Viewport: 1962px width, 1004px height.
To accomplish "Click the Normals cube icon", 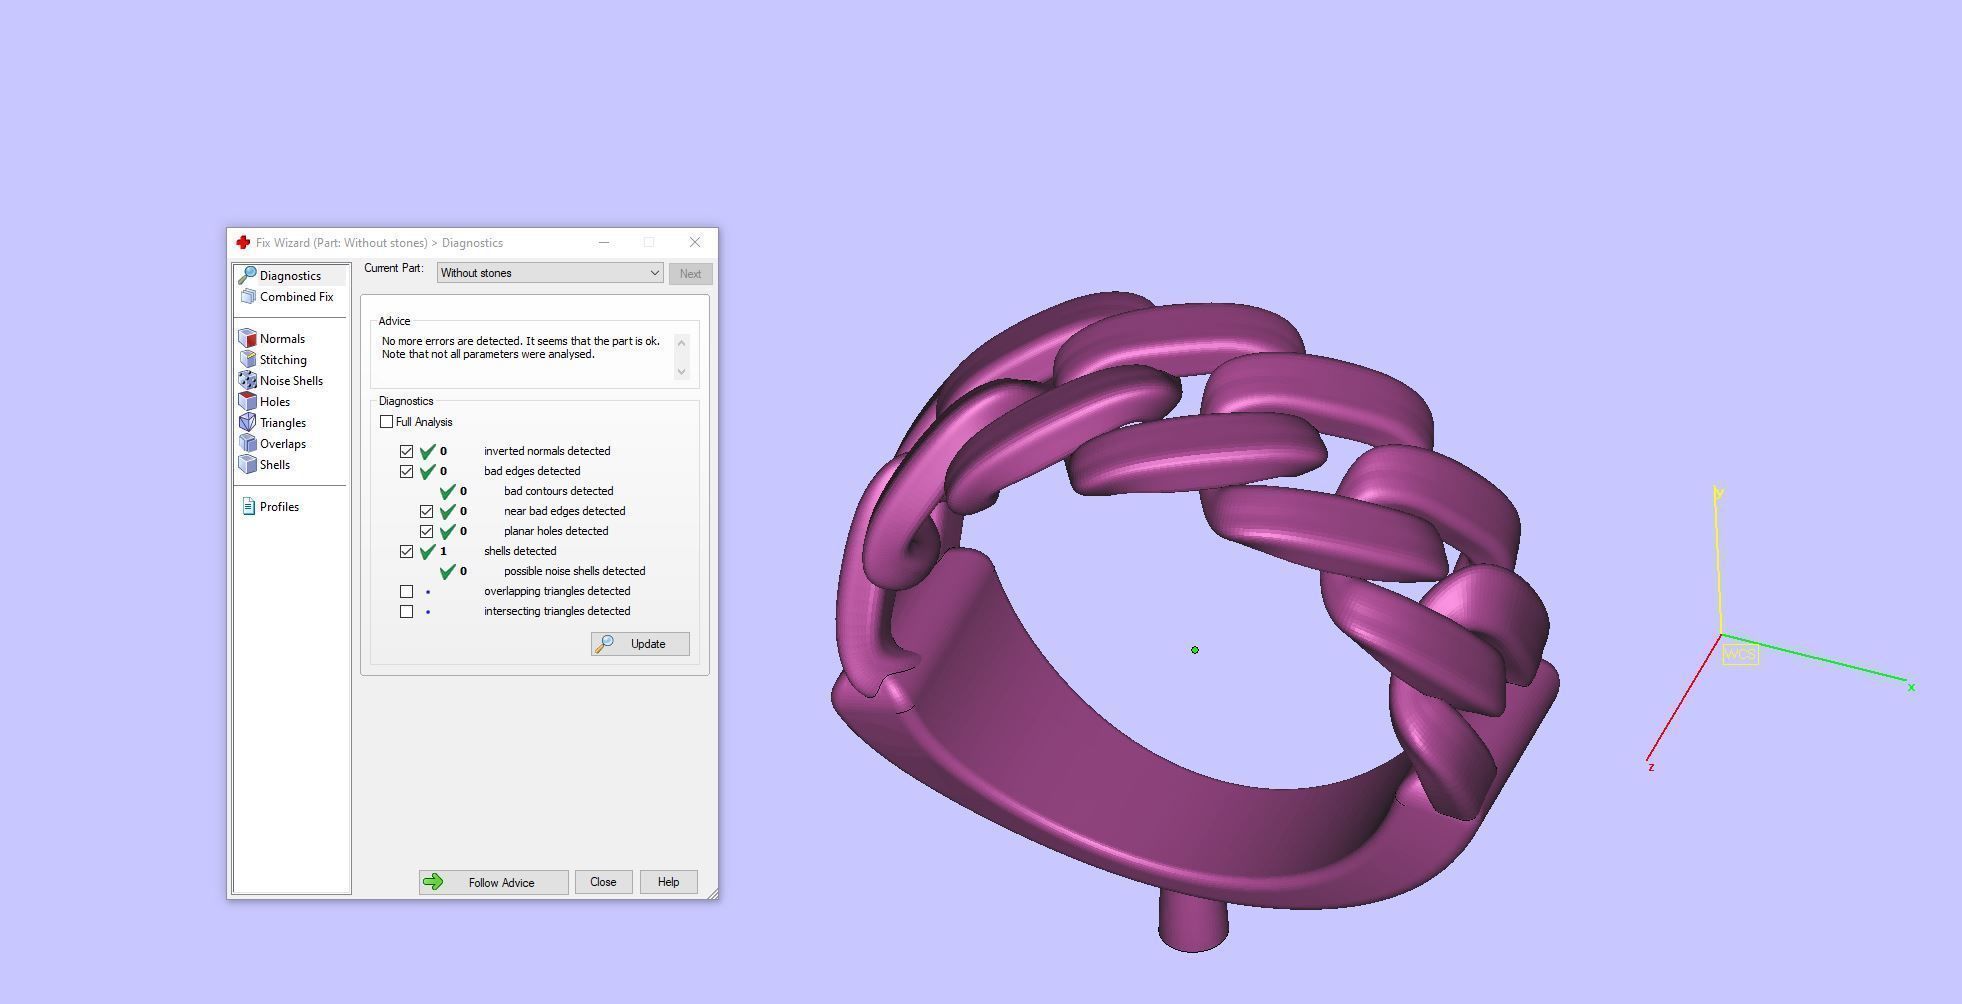I will coord(247,339).
